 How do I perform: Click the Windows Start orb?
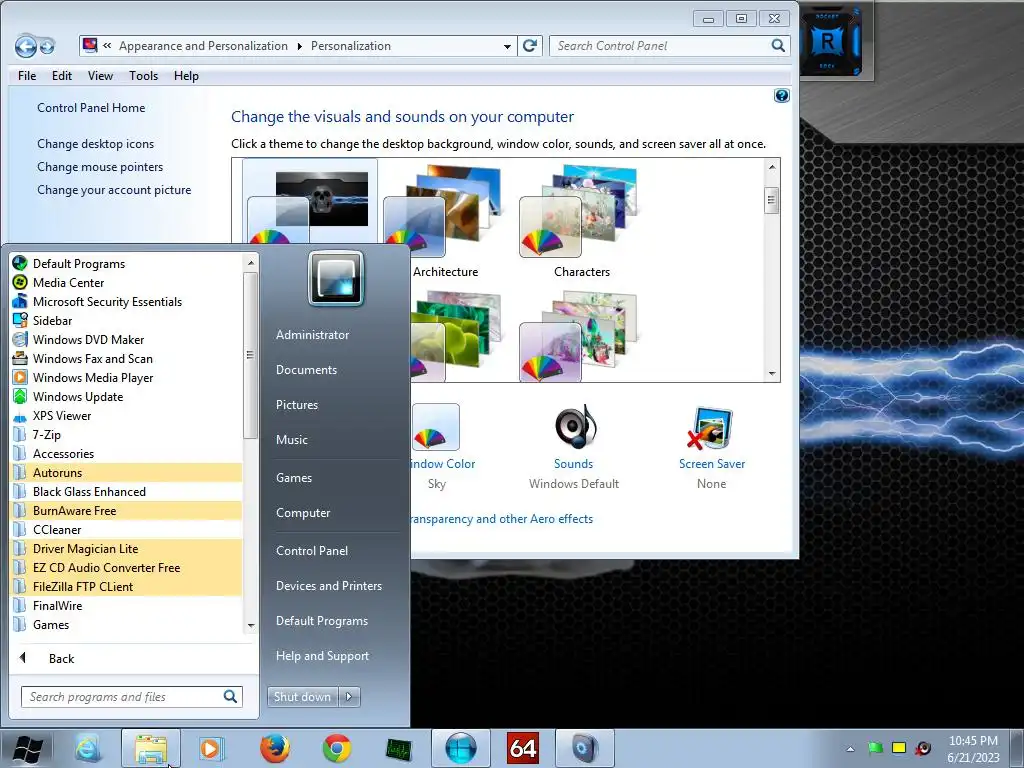[x=27, y=749]
